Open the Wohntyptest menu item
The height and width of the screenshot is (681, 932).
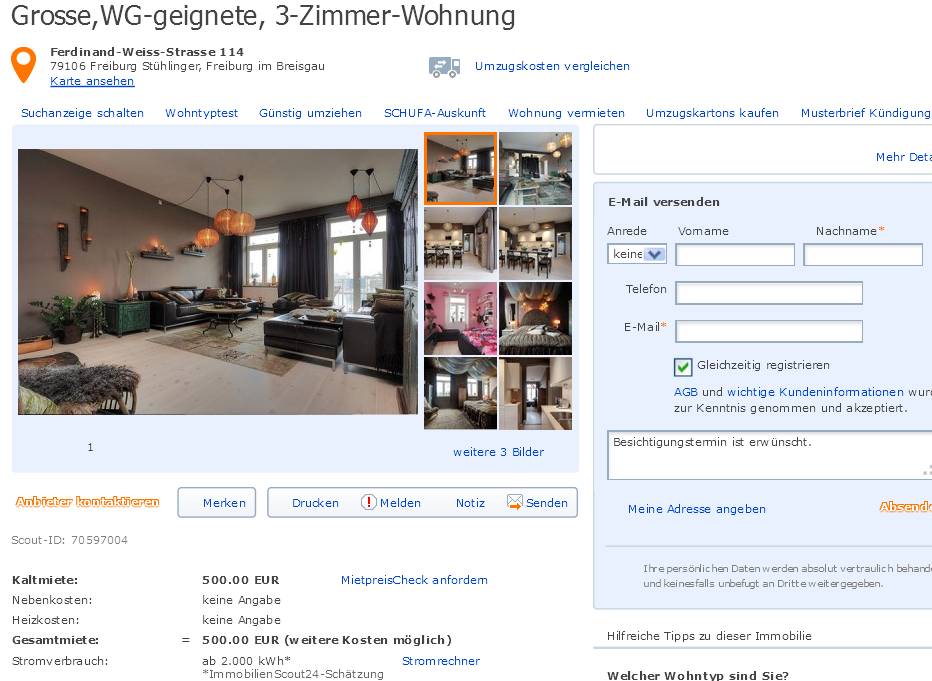(201, 113)
